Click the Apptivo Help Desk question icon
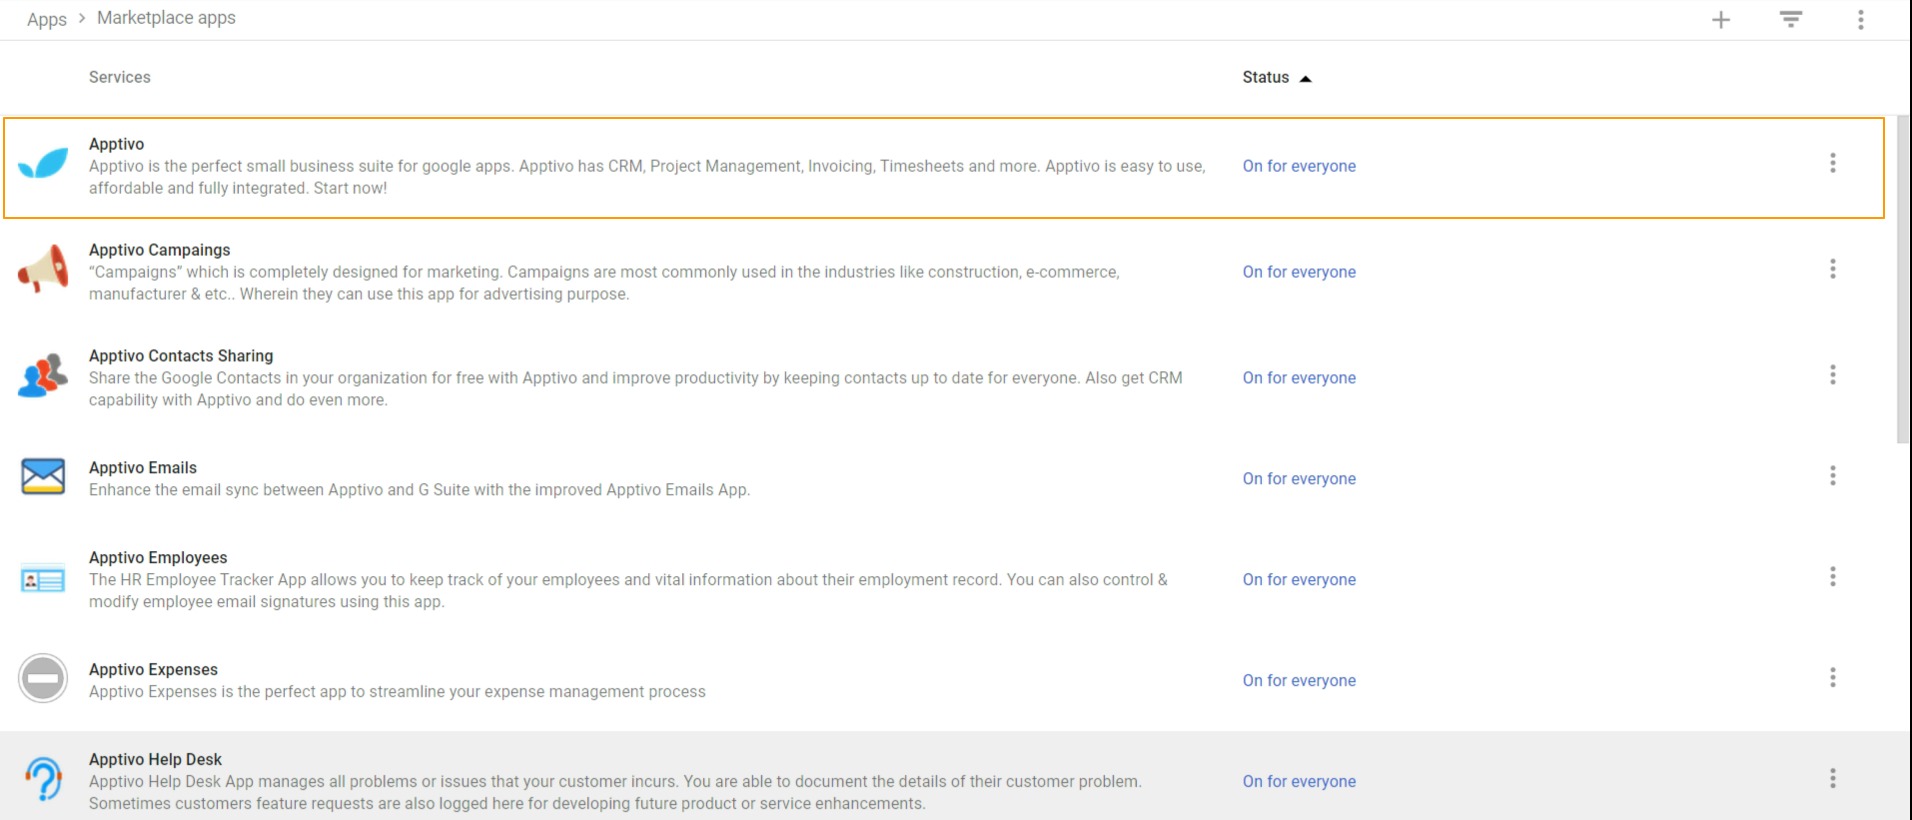 coord(43,779)
